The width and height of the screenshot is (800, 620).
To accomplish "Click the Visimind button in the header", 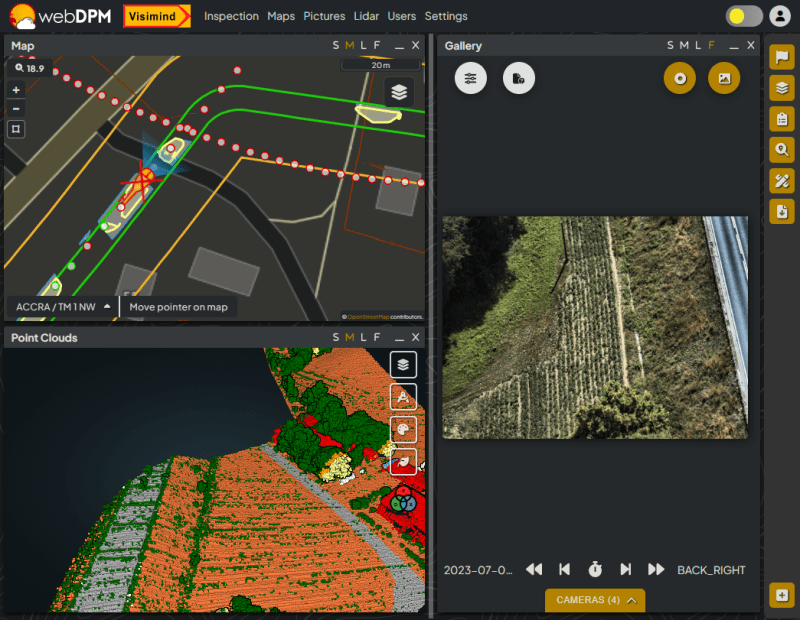I will click(x=156, y=16).
